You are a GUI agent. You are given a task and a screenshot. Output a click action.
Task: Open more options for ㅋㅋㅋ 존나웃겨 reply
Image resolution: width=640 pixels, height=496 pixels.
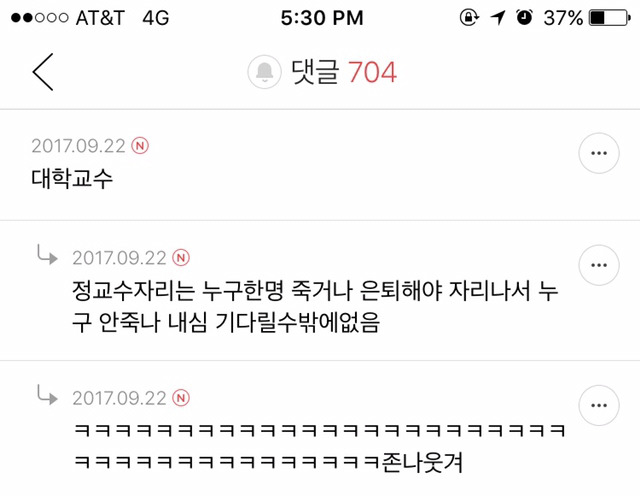click(x=599, y=405)
